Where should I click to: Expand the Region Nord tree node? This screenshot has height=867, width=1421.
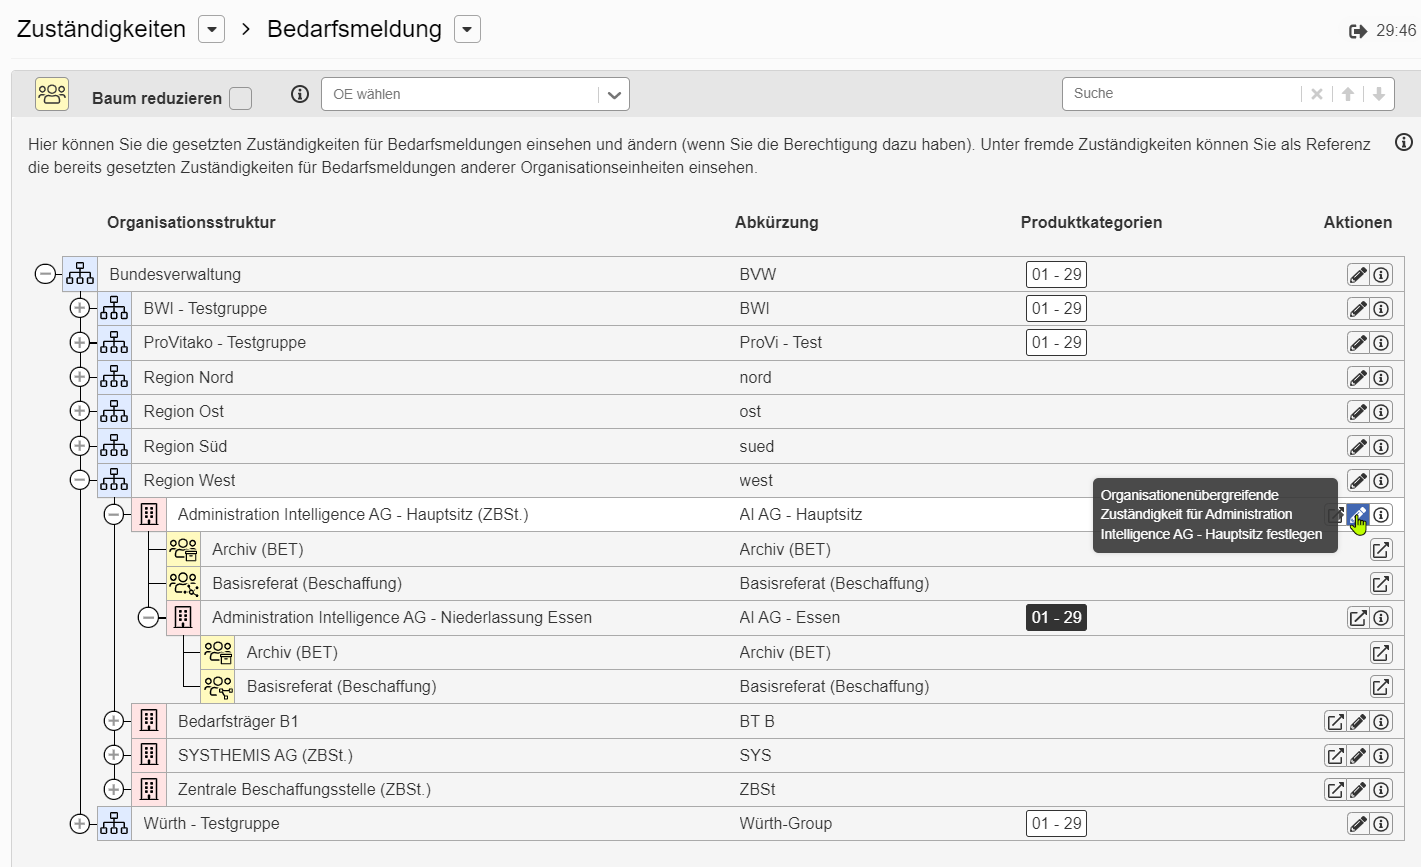pos(80,377)
